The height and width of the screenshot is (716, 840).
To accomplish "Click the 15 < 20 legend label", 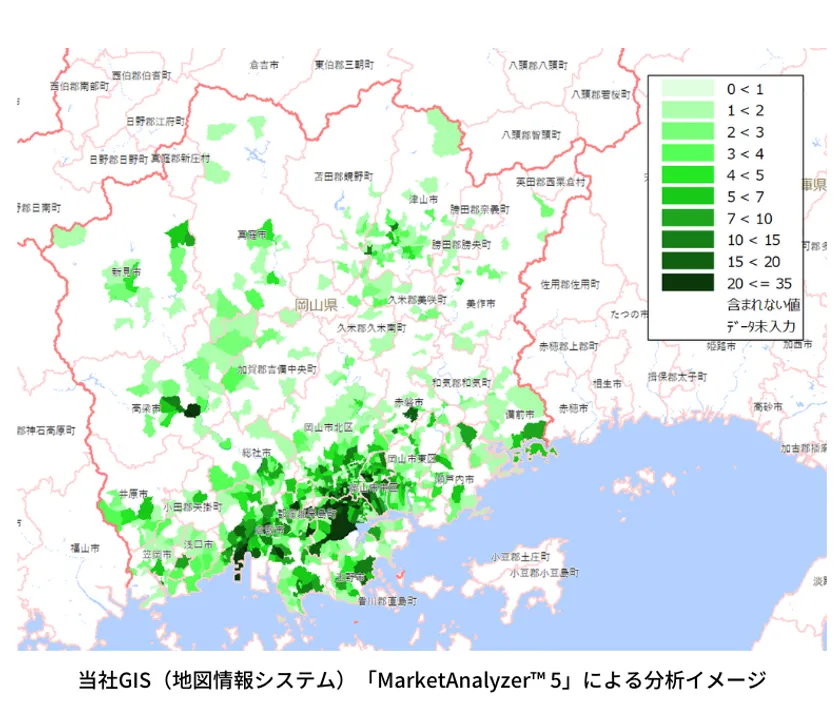I will point(753,262).
